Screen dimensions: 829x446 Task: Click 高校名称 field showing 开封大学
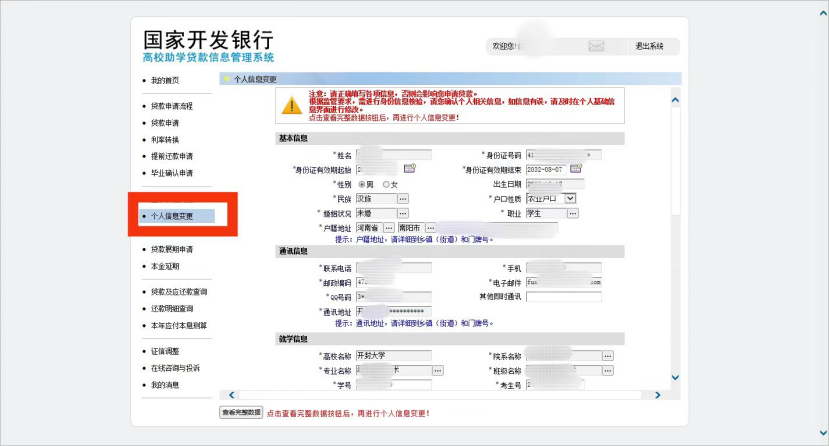(394, 356)
